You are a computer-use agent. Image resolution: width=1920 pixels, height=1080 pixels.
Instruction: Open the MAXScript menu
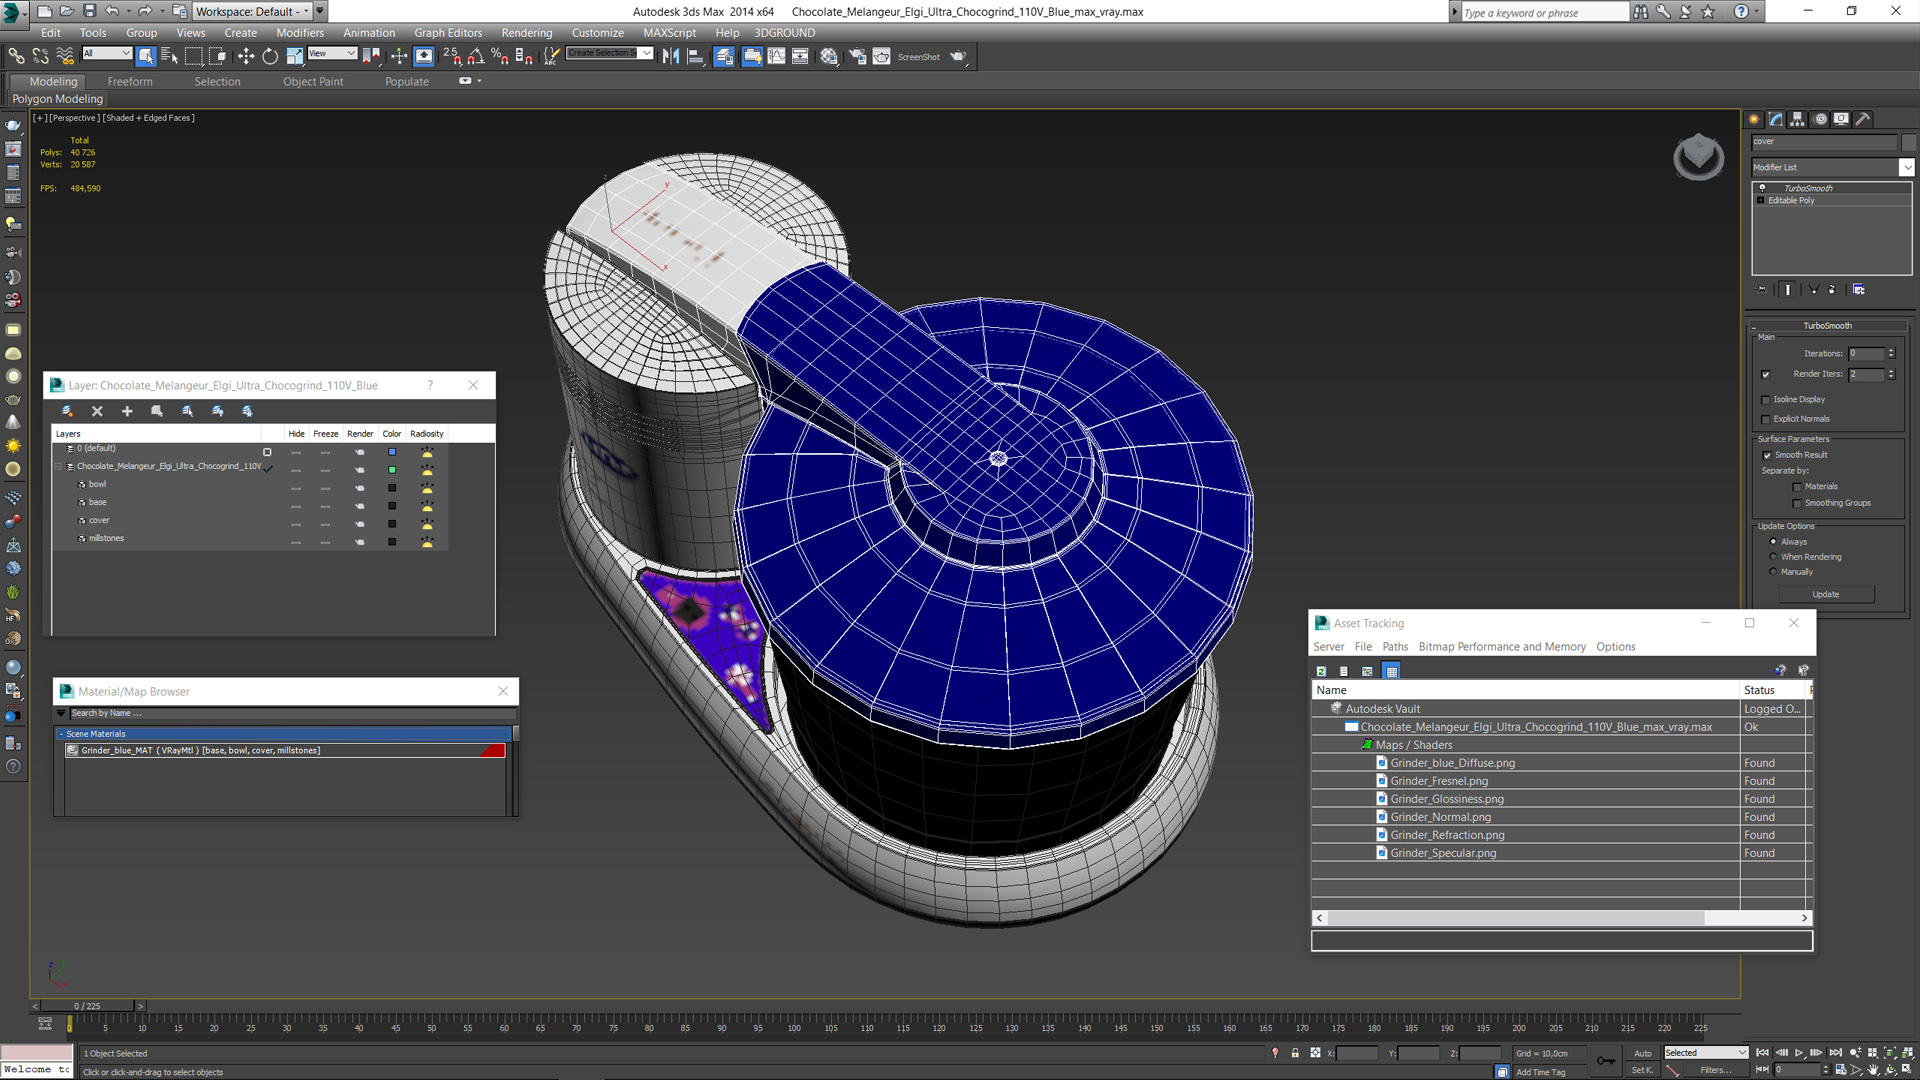tap(669, 33)
